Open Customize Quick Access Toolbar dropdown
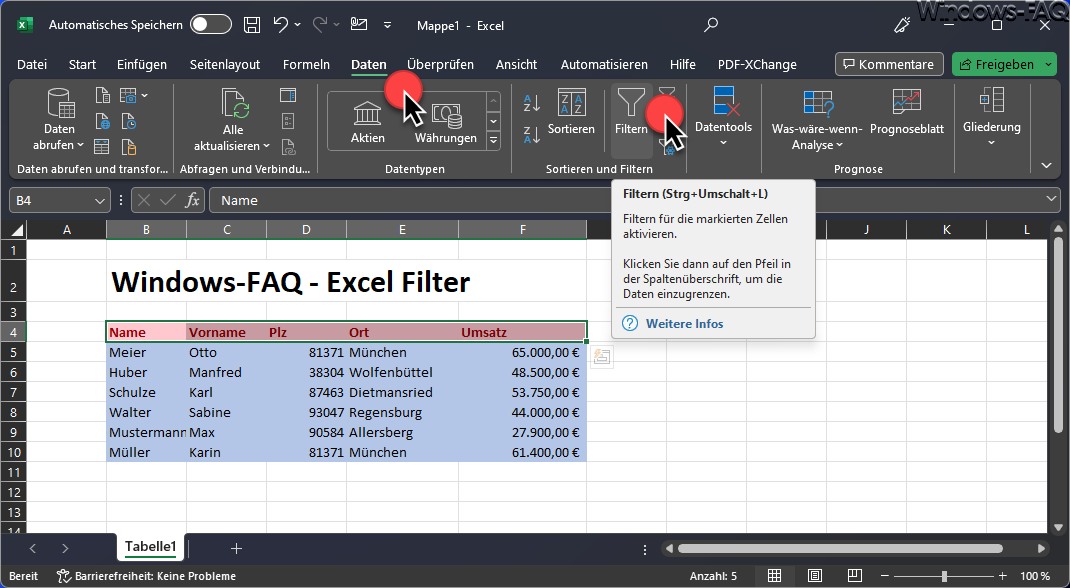This screenshot has height=588, width=1070. (x=388, y=25)
